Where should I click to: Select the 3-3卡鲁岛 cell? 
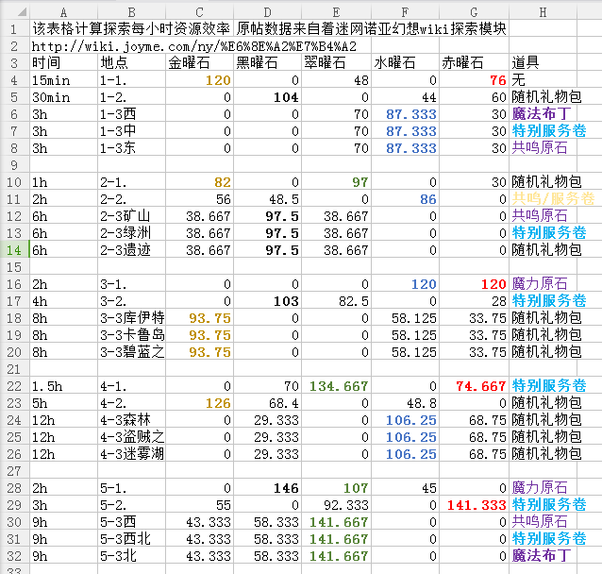coord(132,335)
